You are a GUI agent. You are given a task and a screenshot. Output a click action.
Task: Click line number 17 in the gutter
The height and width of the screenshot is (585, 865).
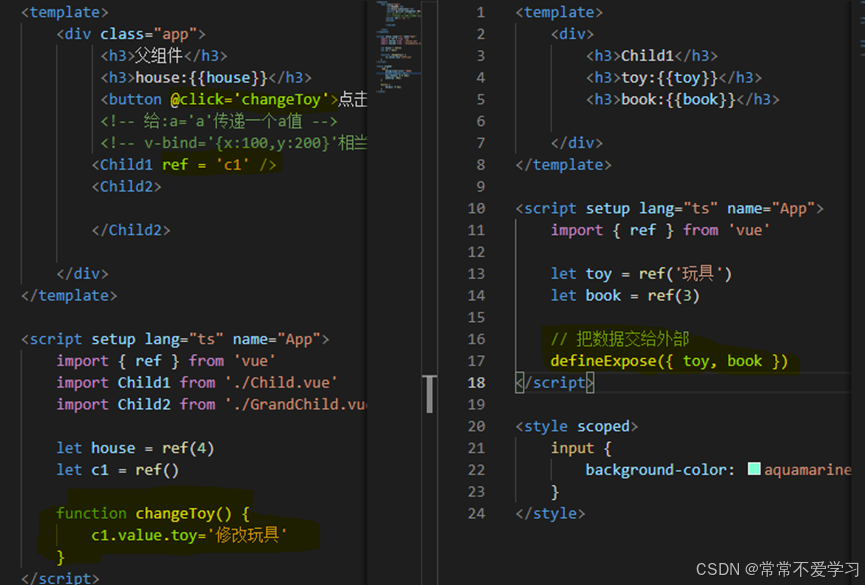pos(477,361)
